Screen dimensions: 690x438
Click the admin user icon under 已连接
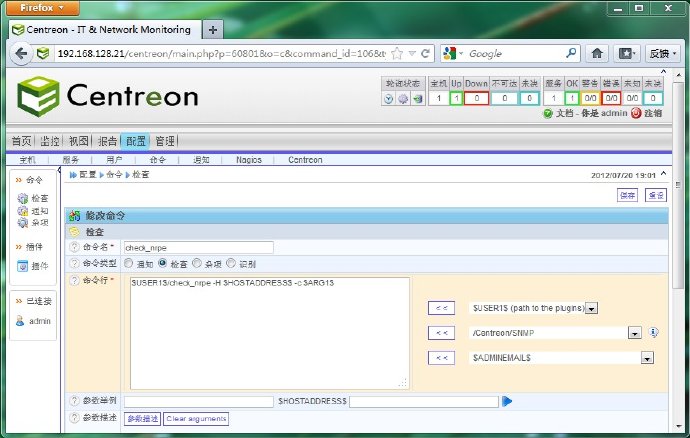tap(20, 320)
